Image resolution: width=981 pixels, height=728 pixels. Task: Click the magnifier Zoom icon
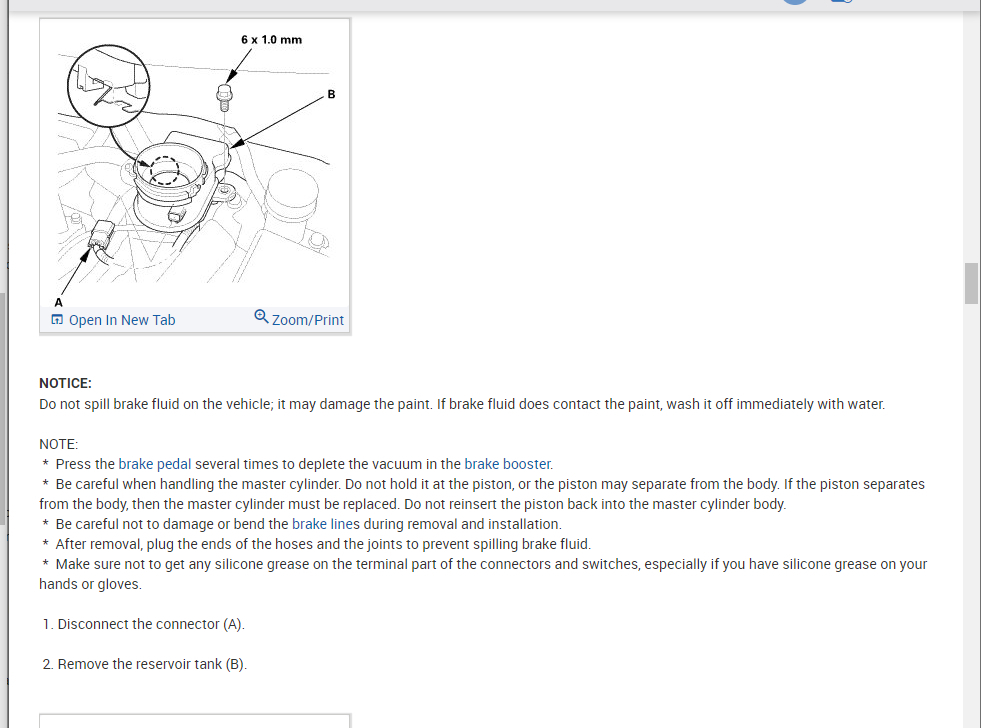(x=261, y=316)
